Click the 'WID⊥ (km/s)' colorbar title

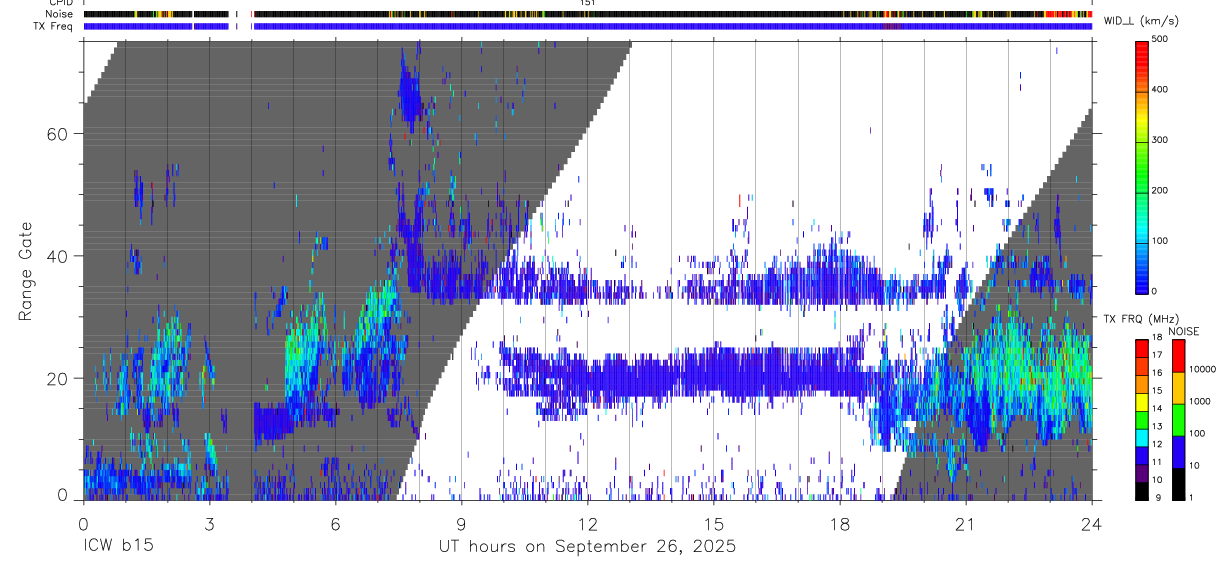1143,20
